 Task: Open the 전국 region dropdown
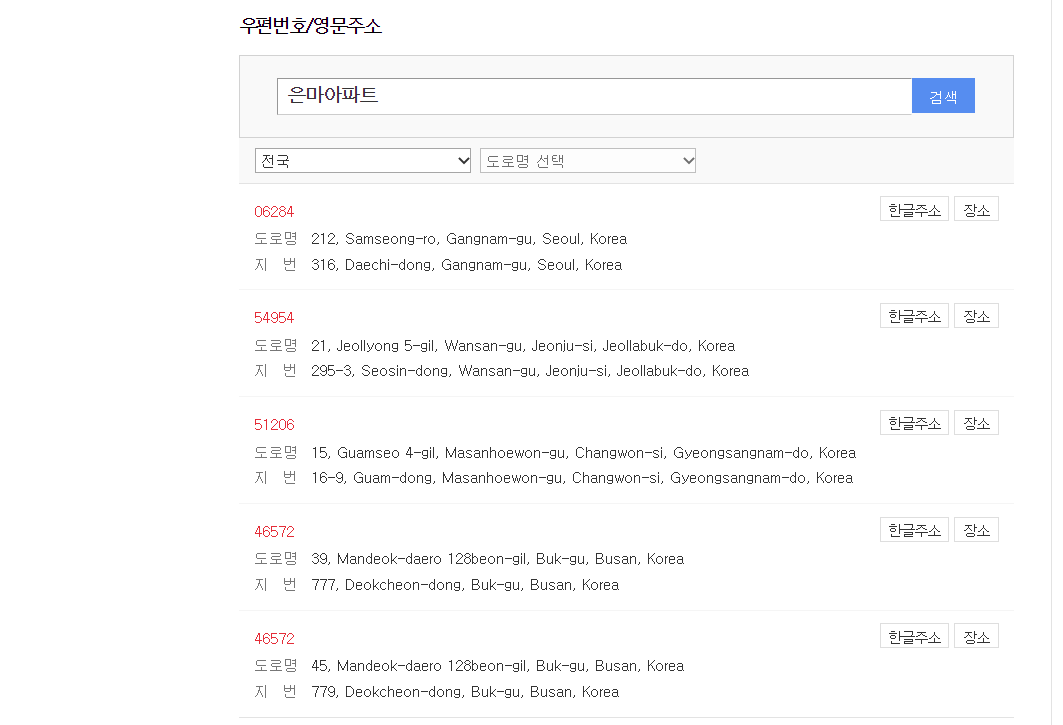[363, 161]
